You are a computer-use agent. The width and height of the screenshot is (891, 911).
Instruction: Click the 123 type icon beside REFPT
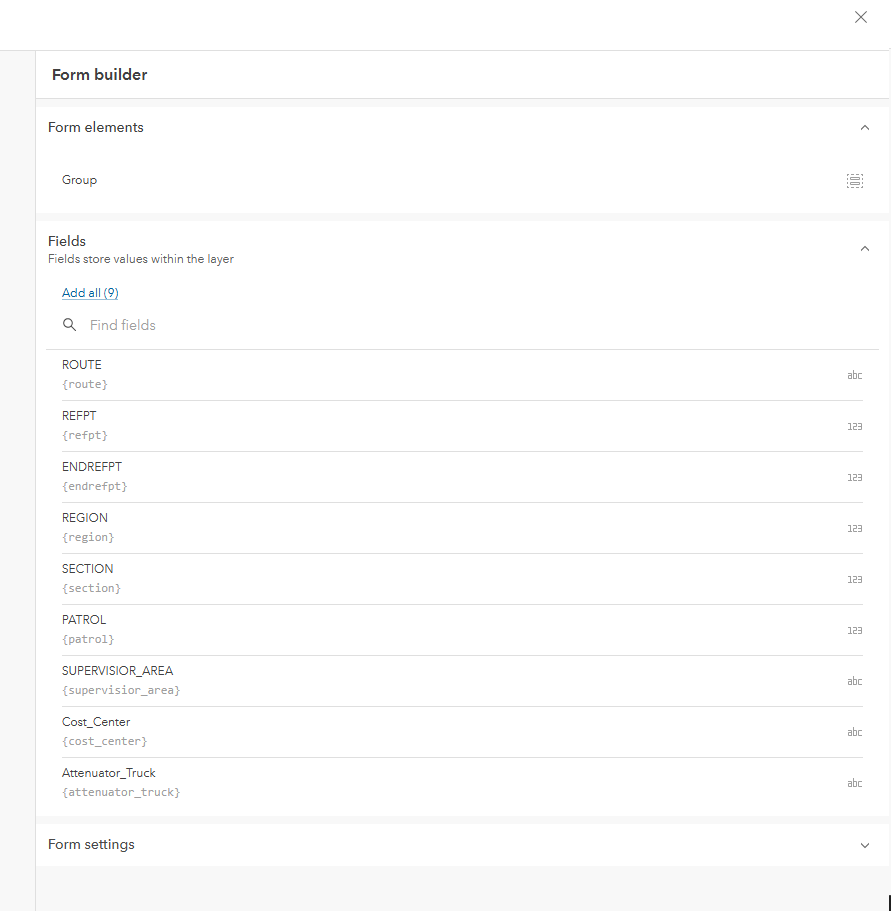click(855, 426)
